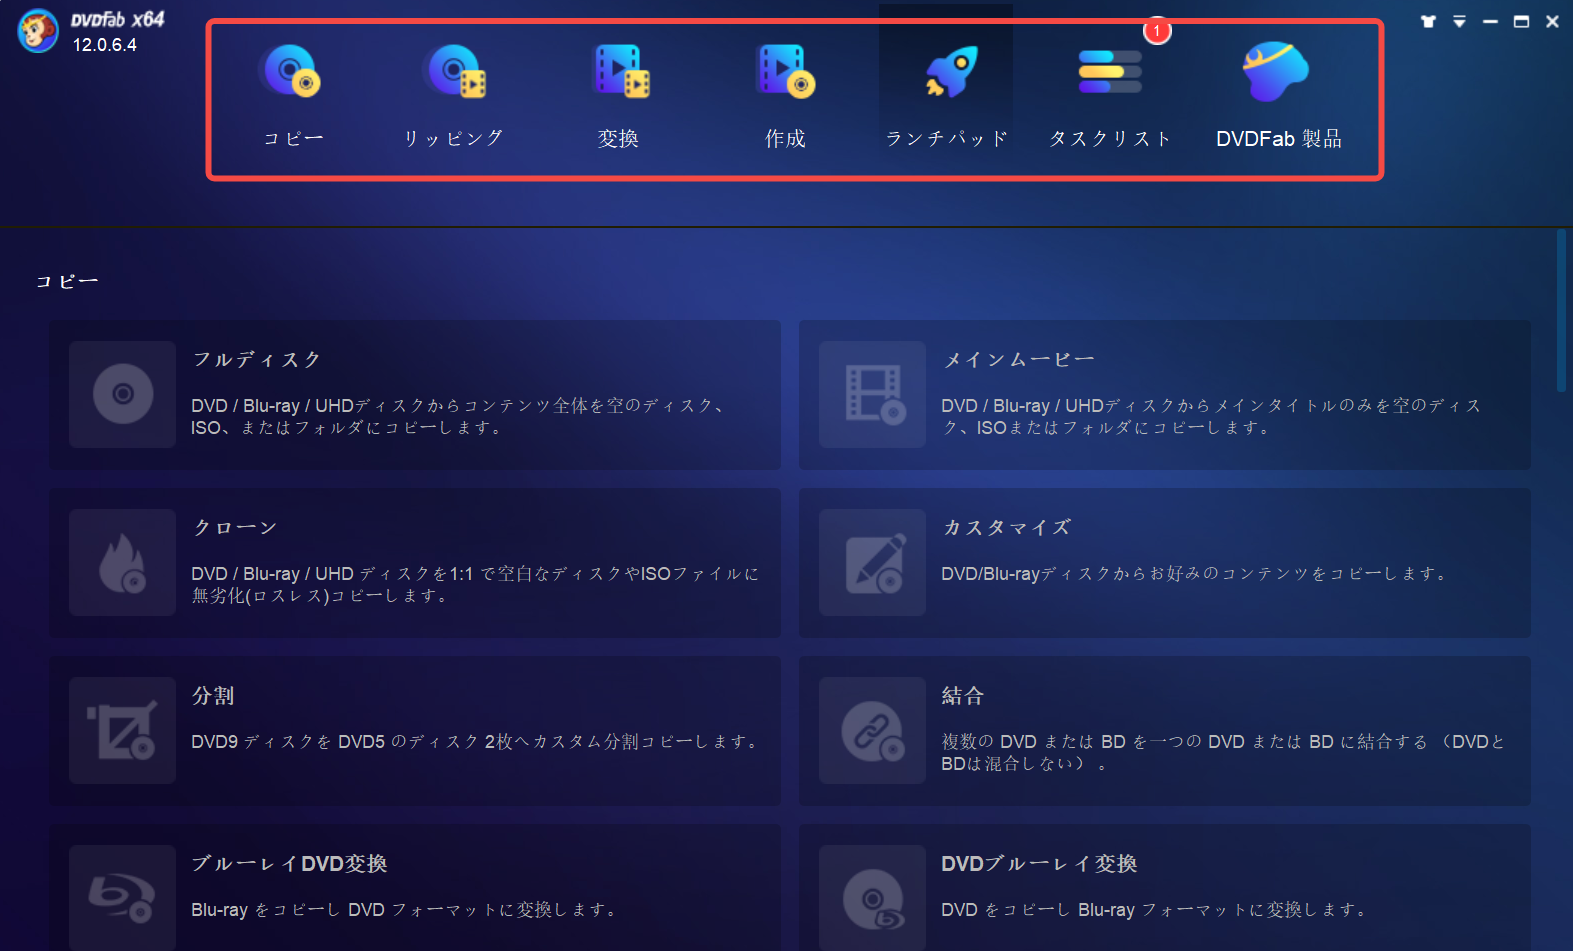Screen dimensions: 1573x951
Task: Open the 作成 (Creator) module icon
Action: 786,72
